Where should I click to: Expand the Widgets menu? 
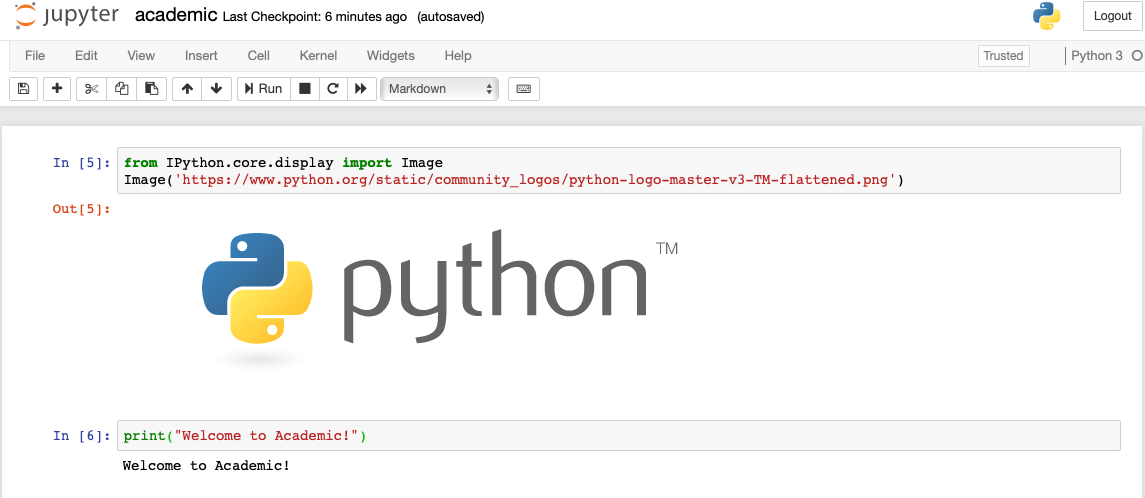390,56
